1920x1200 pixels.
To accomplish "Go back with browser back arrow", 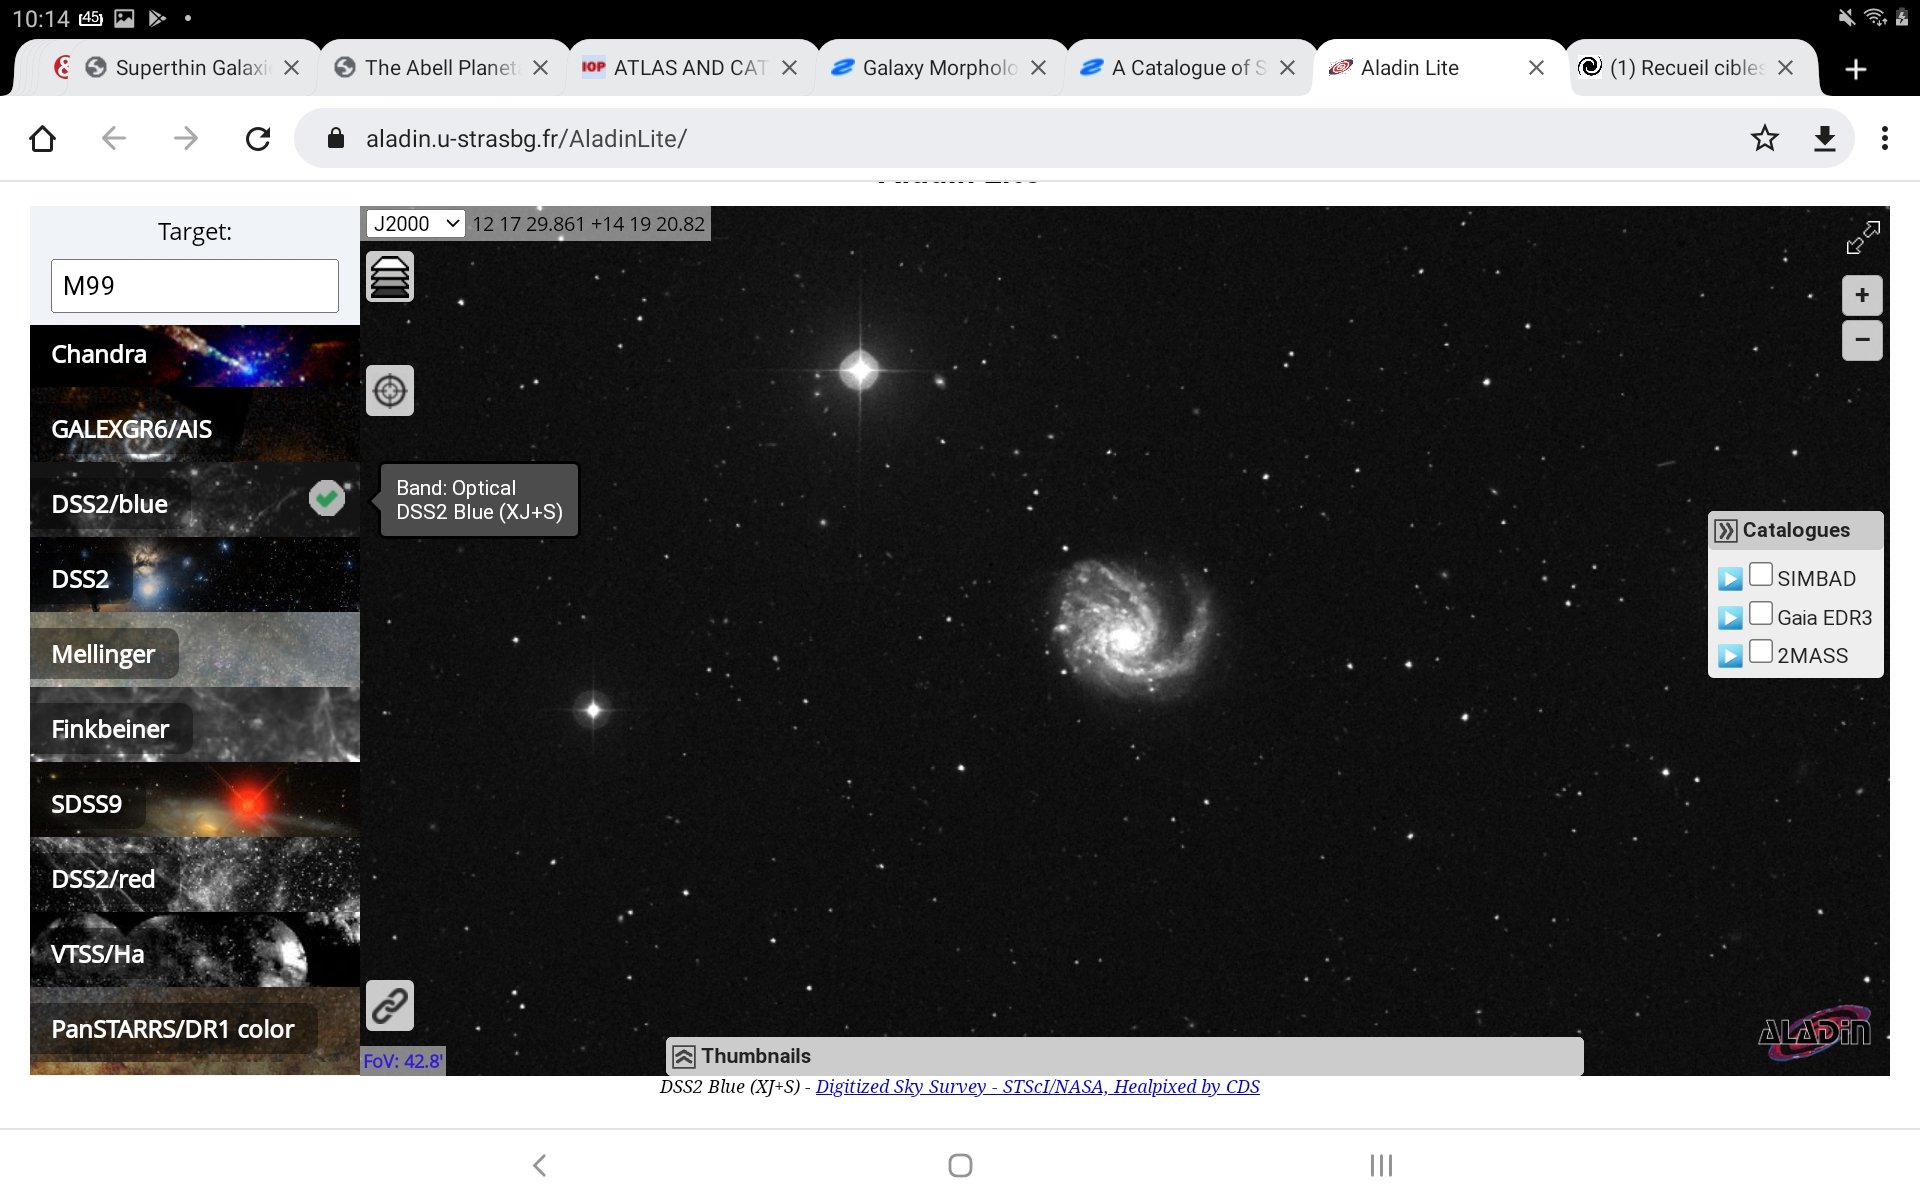I will pos(114,138).
